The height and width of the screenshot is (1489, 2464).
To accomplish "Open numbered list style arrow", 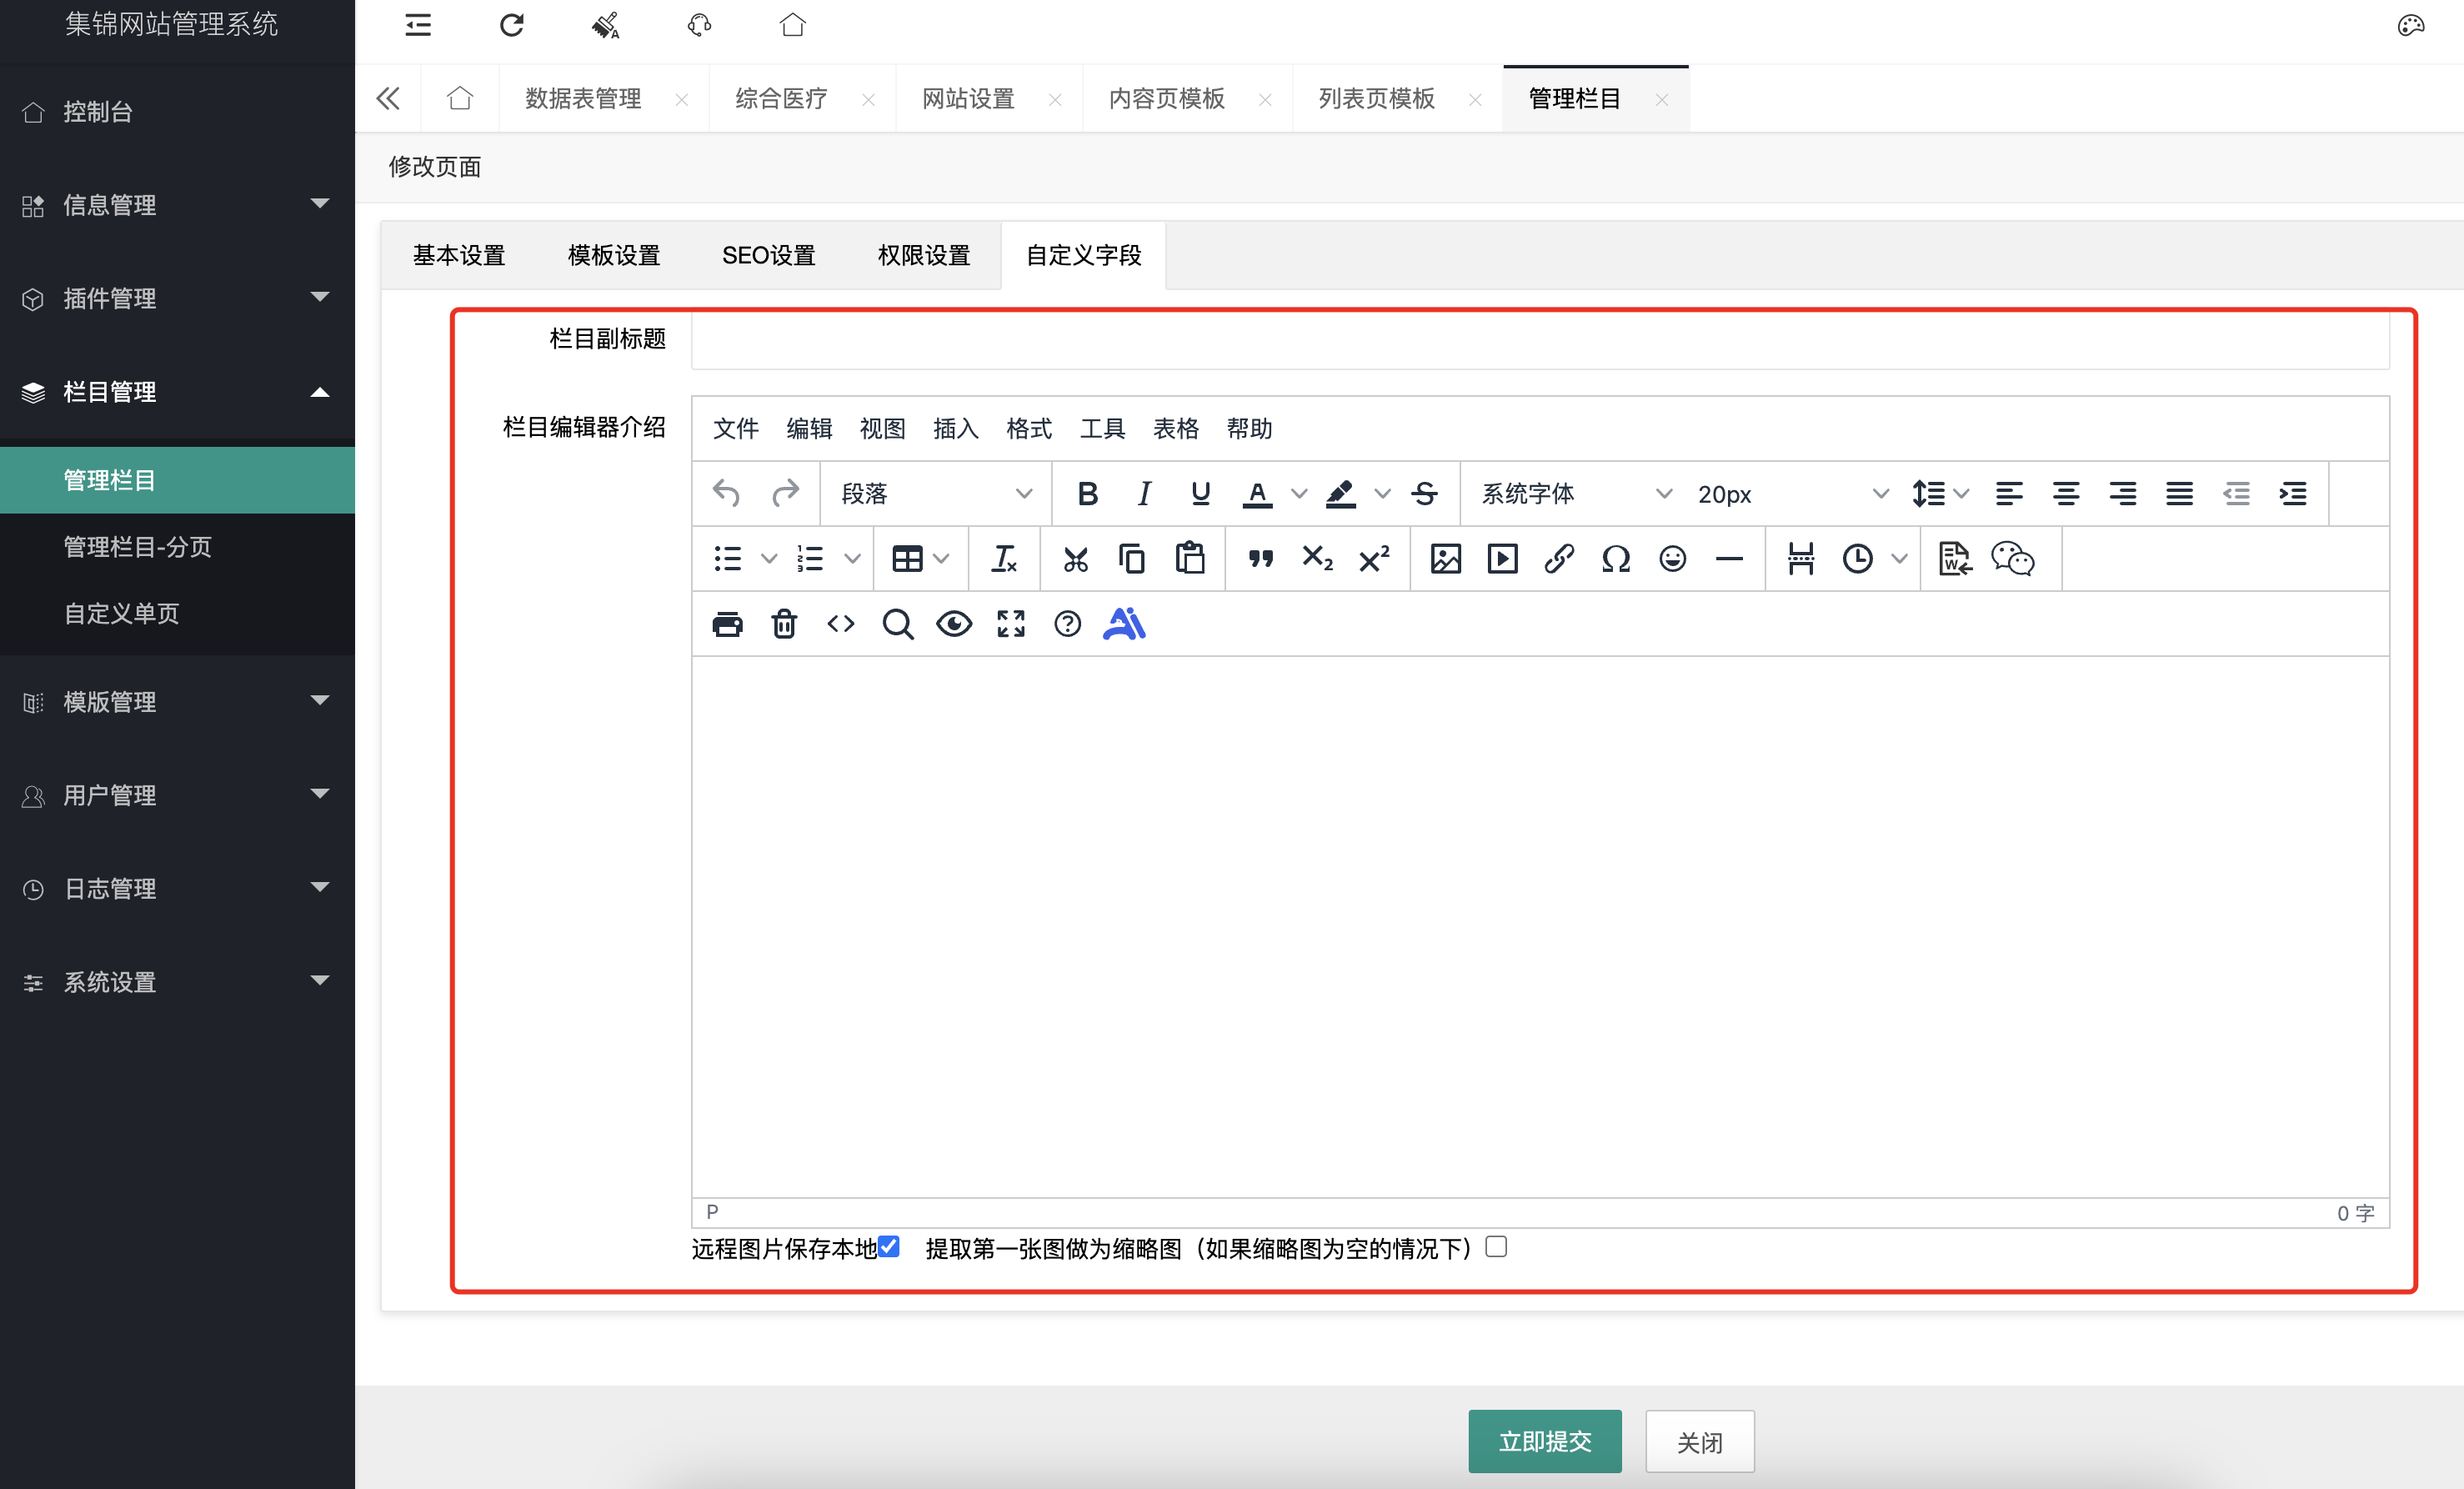I will point(852,558).
